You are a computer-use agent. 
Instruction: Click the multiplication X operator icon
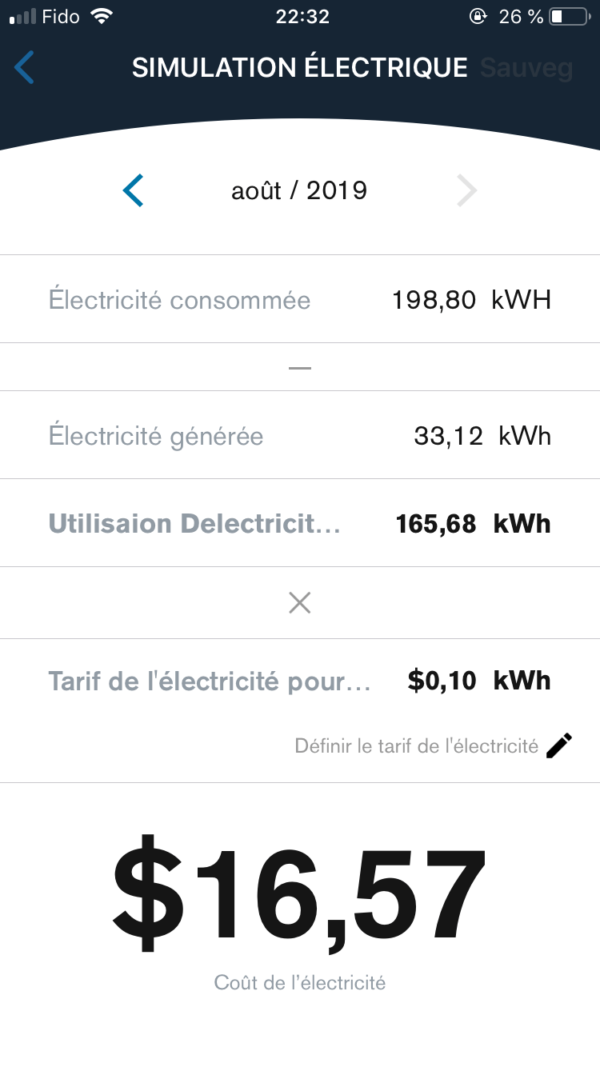300,603
